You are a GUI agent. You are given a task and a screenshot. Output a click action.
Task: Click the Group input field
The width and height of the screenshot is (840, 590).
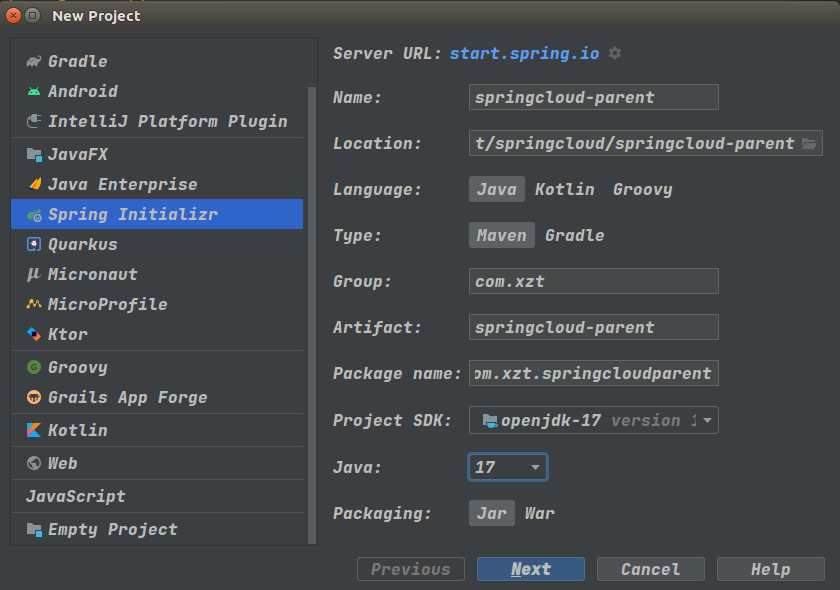pos(593,281)
